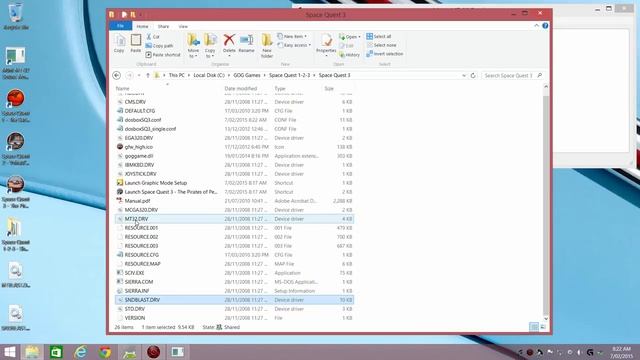Go up one folder level
This screenshot has height=360, width=640.
[x=148, y=76]
